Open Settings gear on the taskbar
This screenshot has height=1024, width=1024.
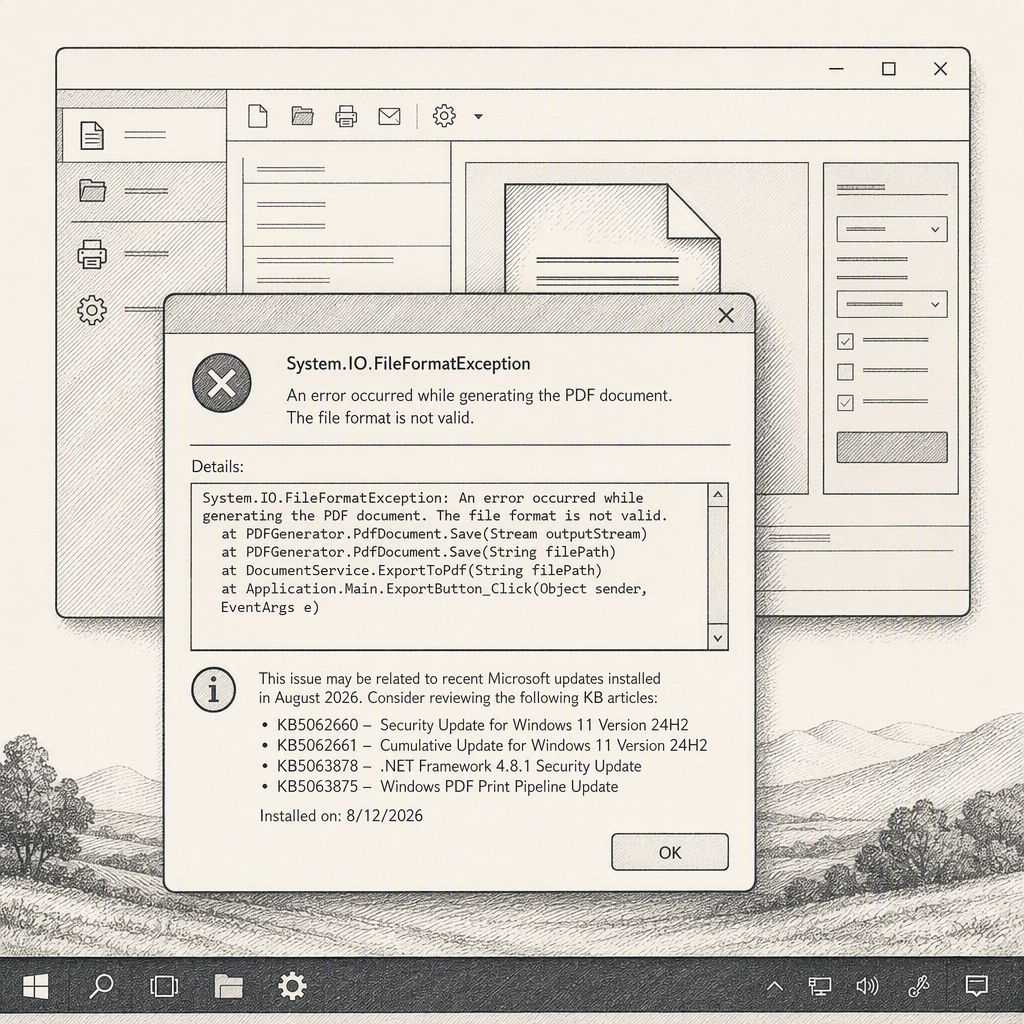[292, 986]
